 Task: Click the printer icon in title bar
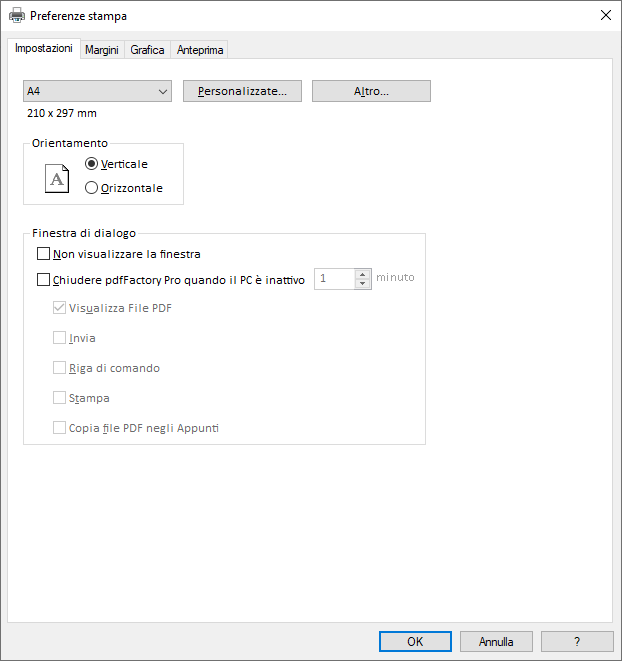17,16
